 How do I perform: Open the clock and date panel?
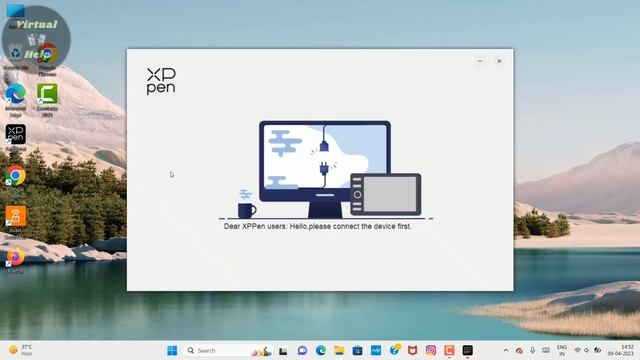620,350
